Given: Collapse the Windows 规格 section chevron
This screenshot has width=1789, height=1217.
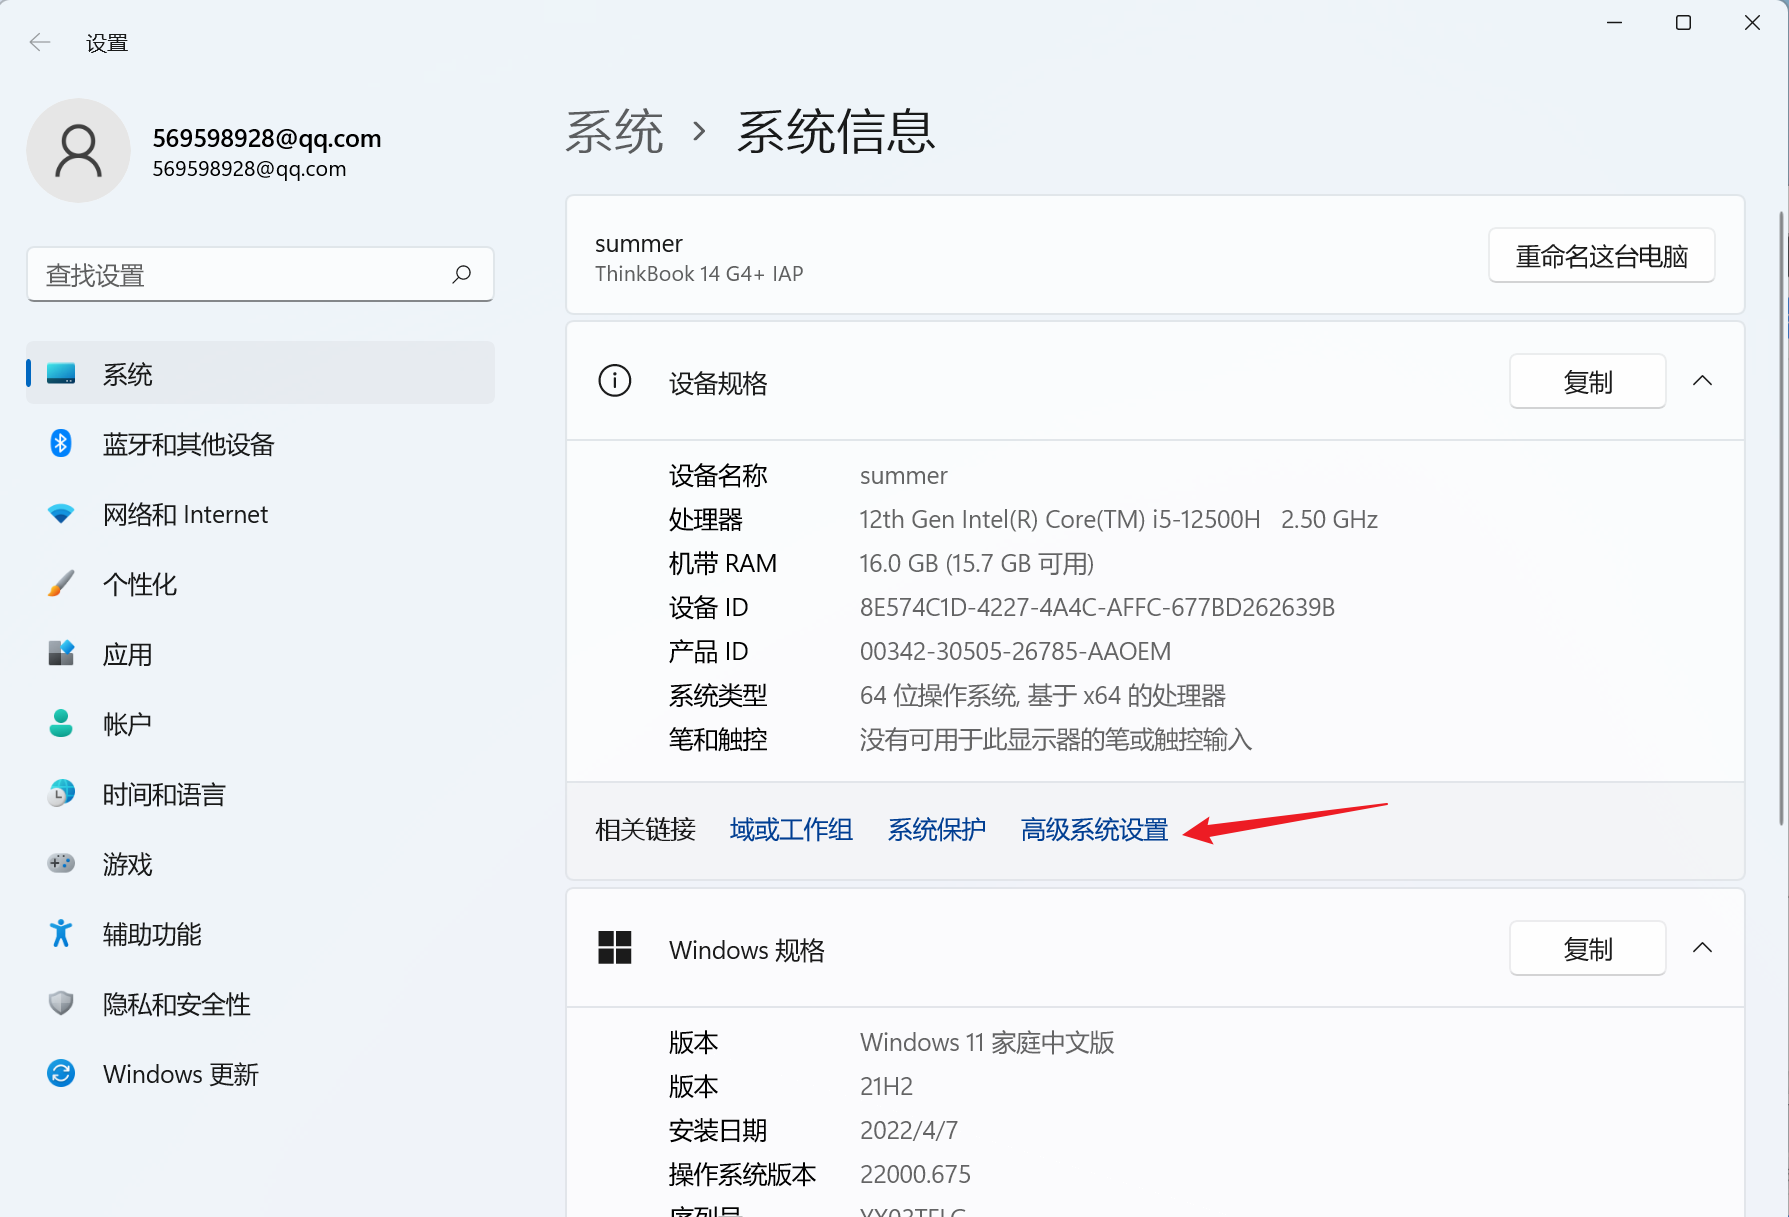Looking at the screenshot, I should (x=1703, y=948).
